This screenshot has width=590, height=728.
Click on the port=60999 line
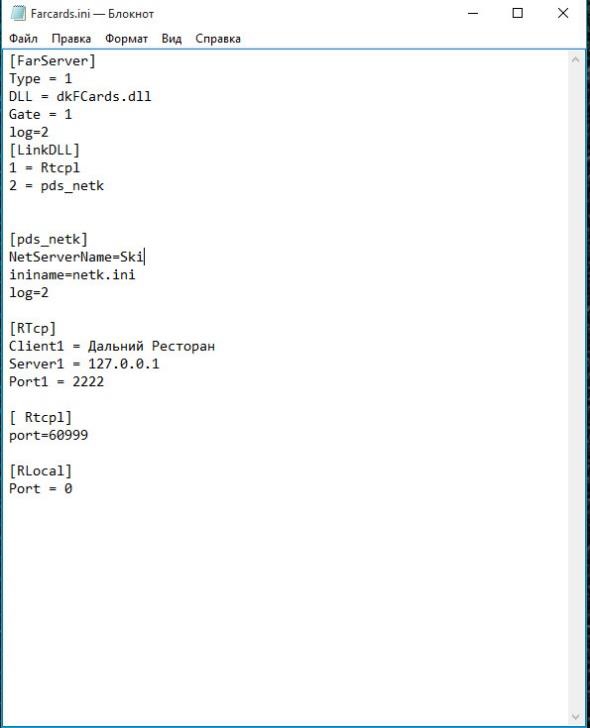(x=48, y=436)
